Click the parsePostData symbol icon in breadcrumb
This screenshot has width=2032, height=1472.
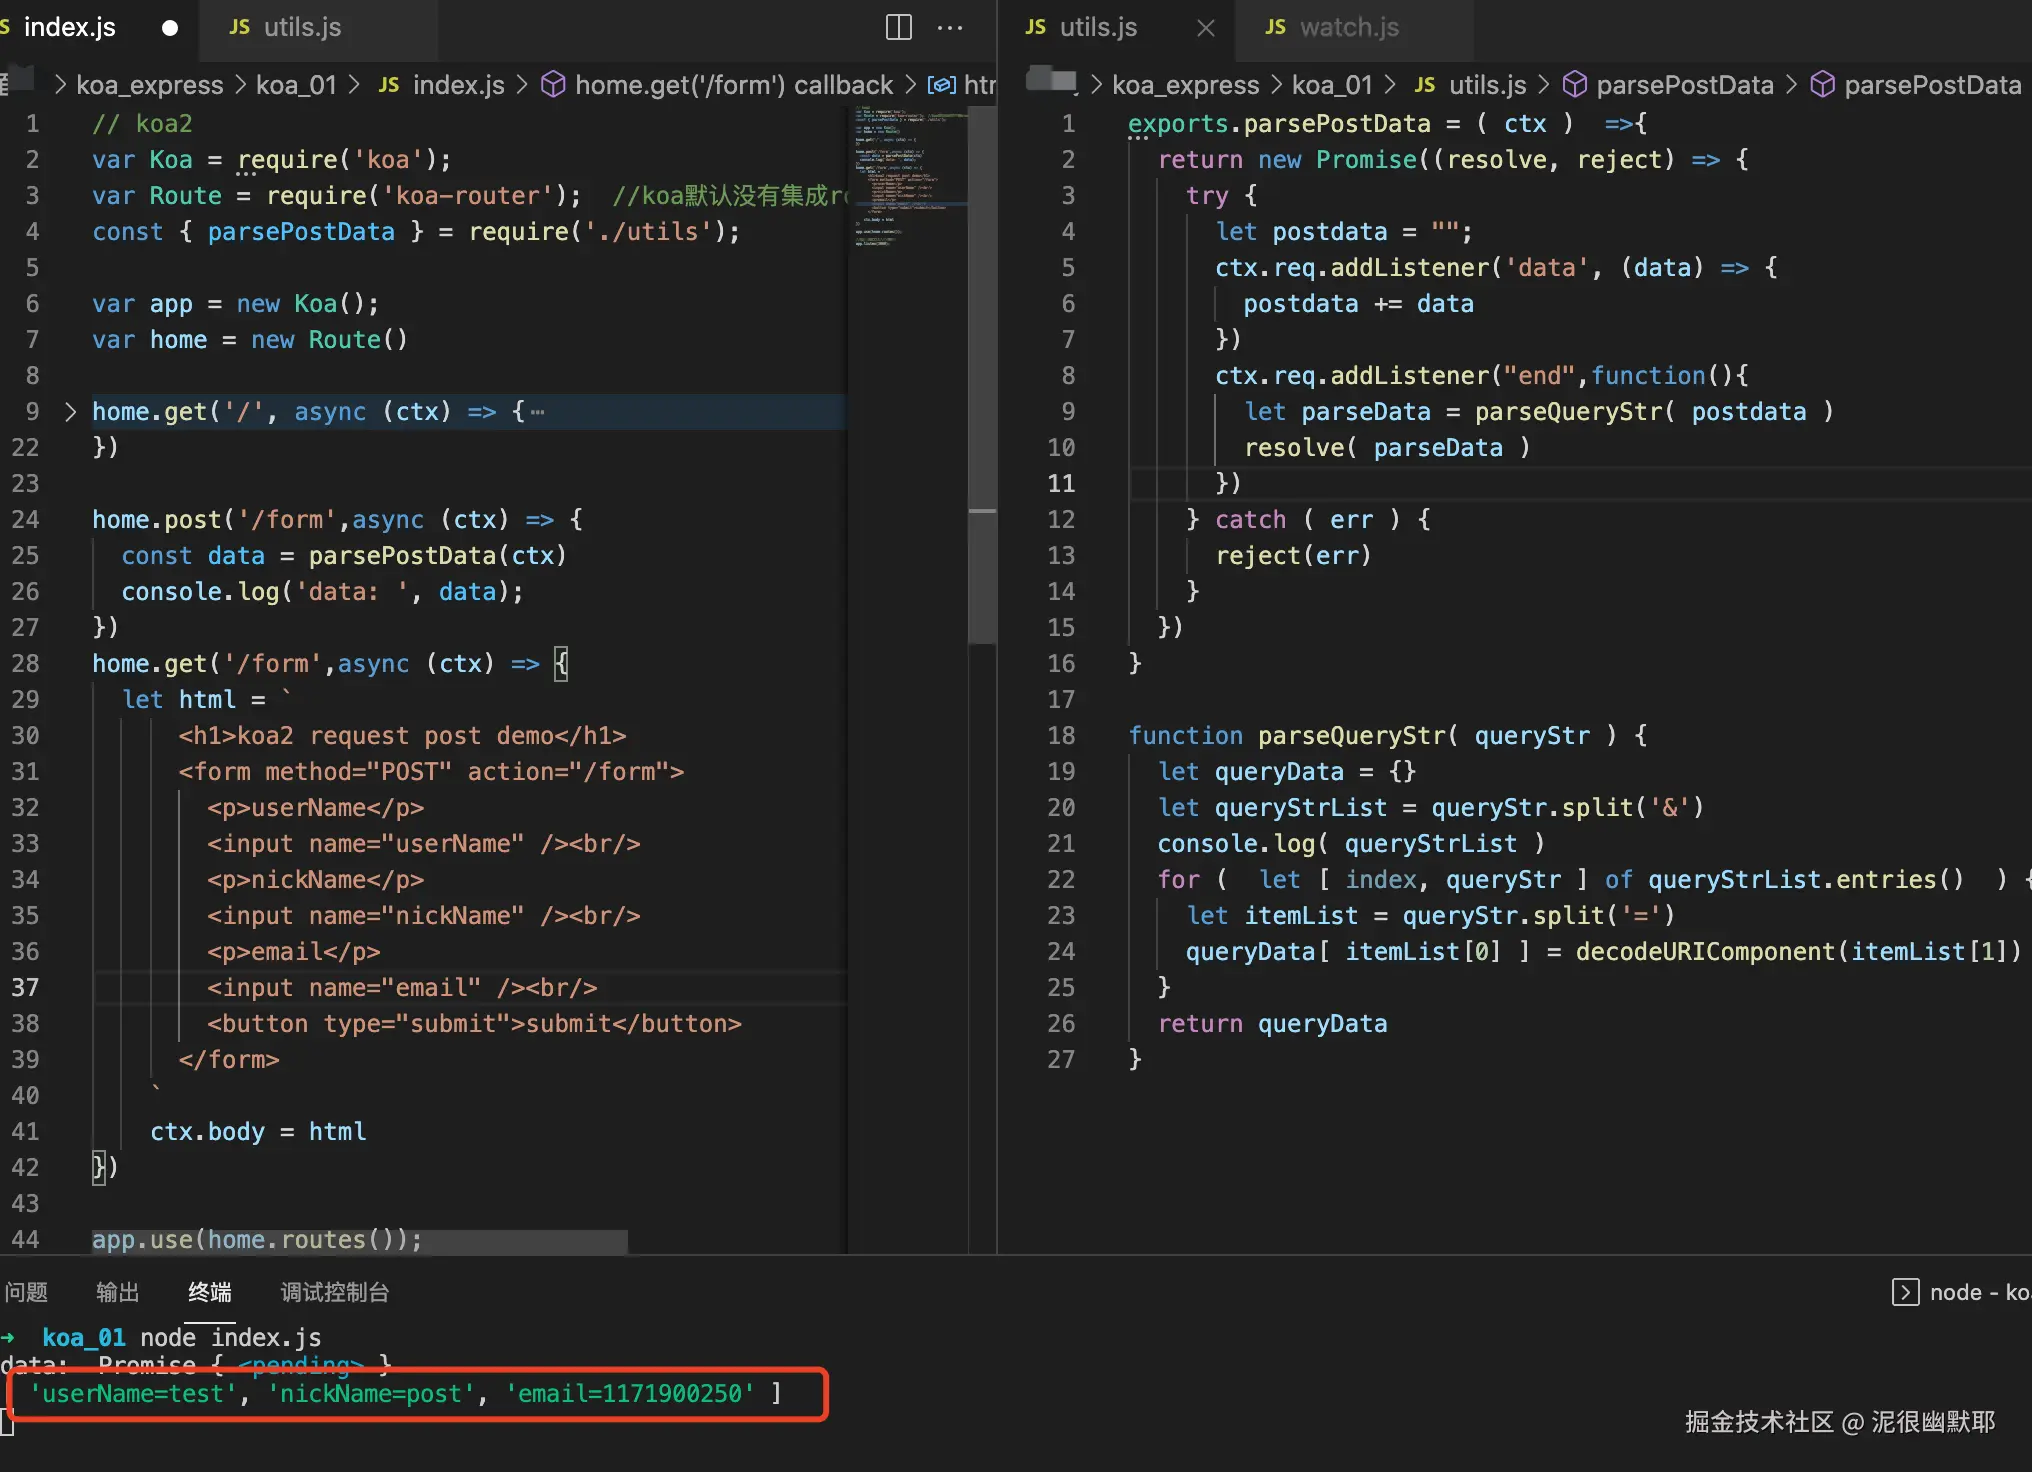click(x=1575, y=85)
